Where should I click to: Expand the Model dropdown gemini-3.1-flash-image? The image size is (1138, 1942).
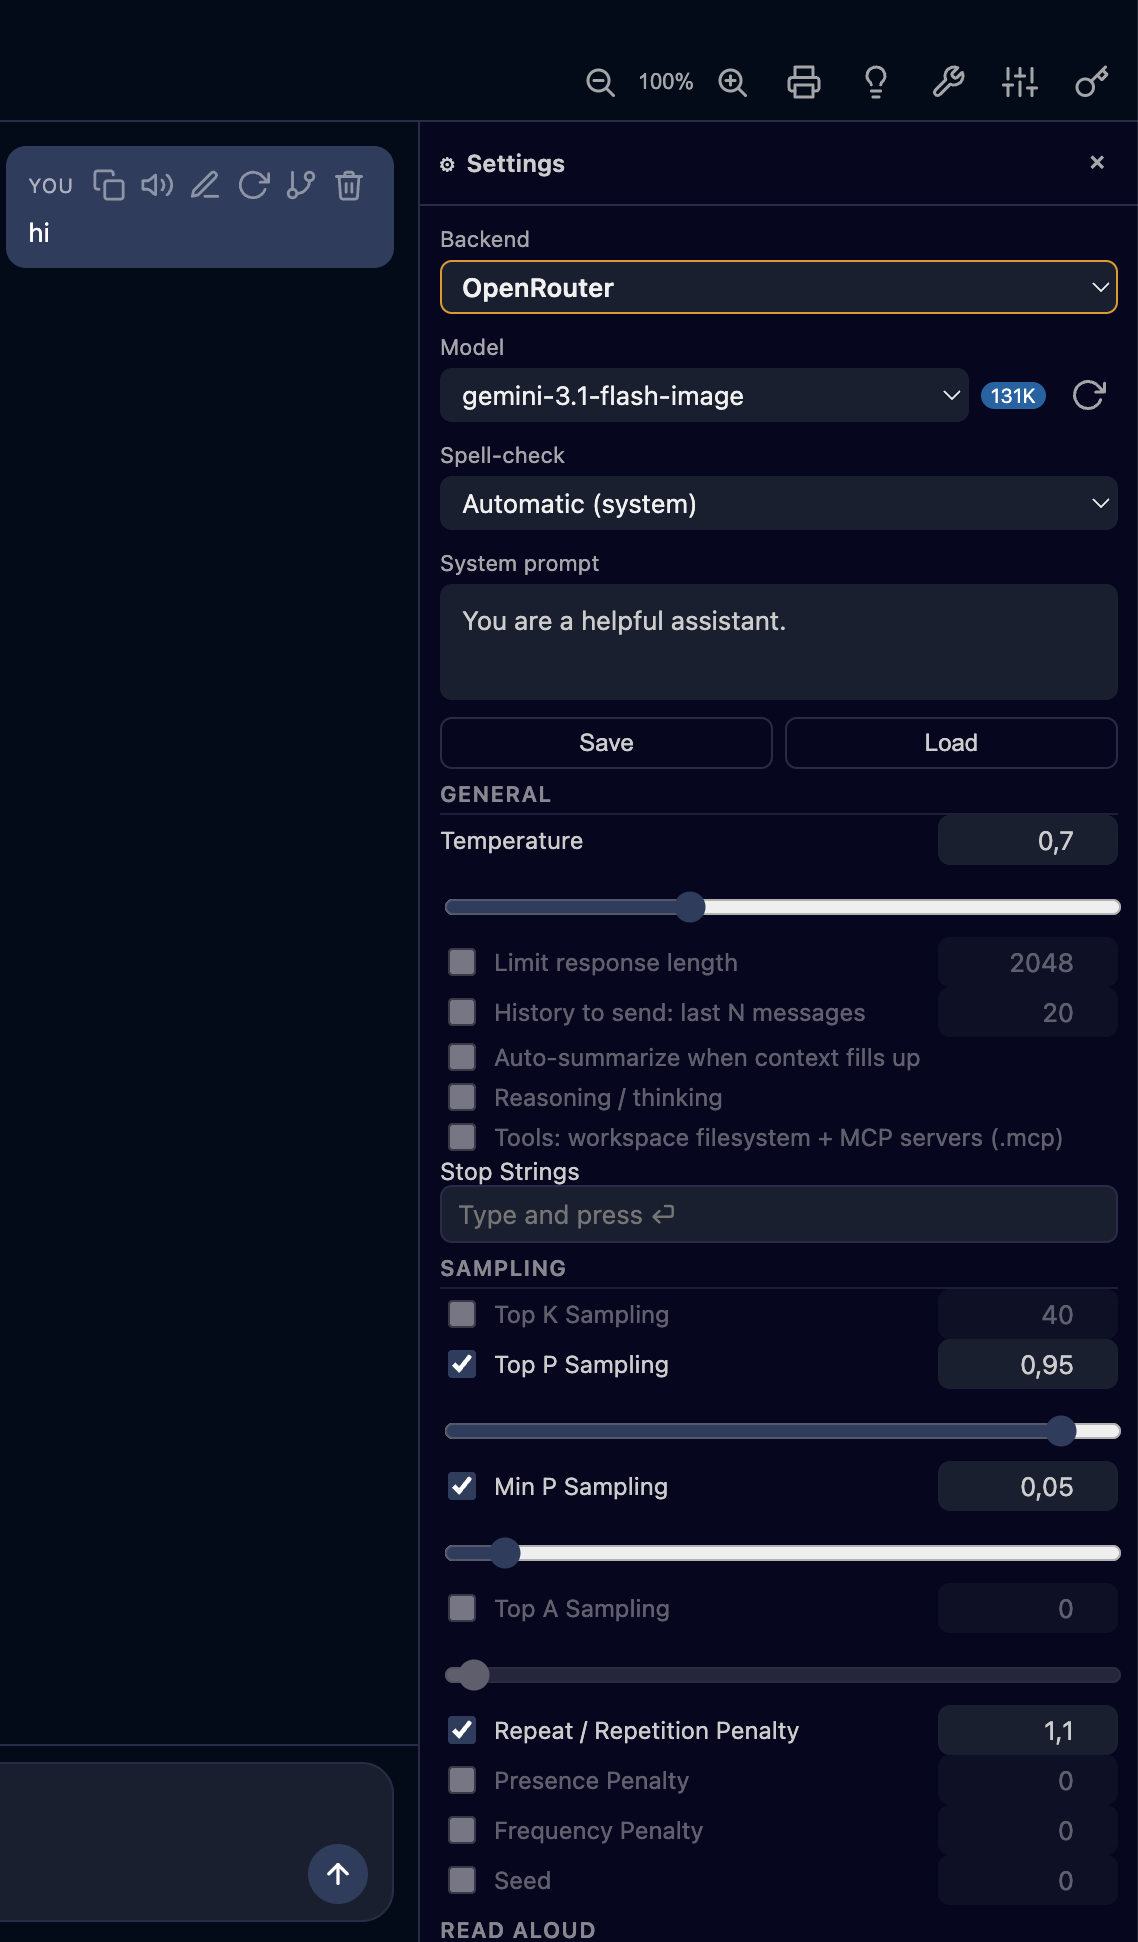pyautogui.click(x=704, y=395)
